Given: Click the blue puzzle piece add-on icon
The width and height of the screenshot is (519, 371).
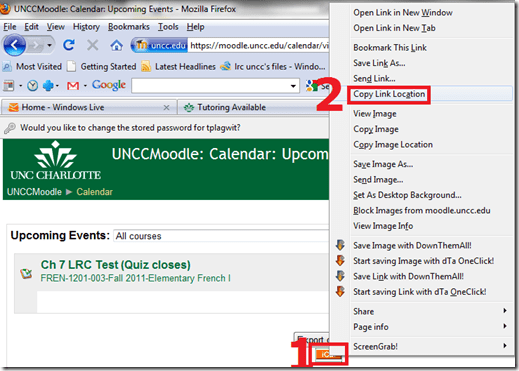Looking at the screenshot, I should (x=48, y=86).
